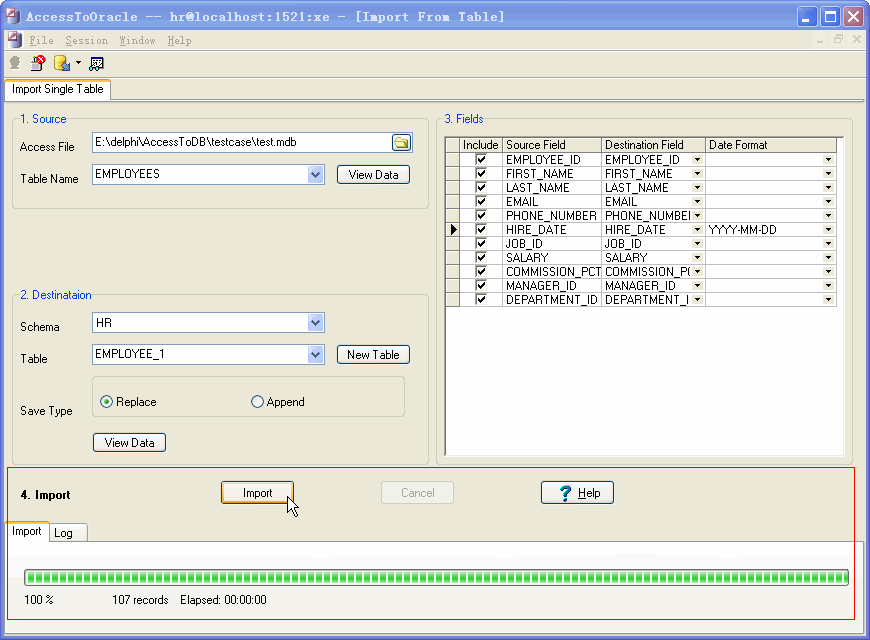Click the browse folder icon for Access File
The image size is (870, 640).
coord(401,143)
